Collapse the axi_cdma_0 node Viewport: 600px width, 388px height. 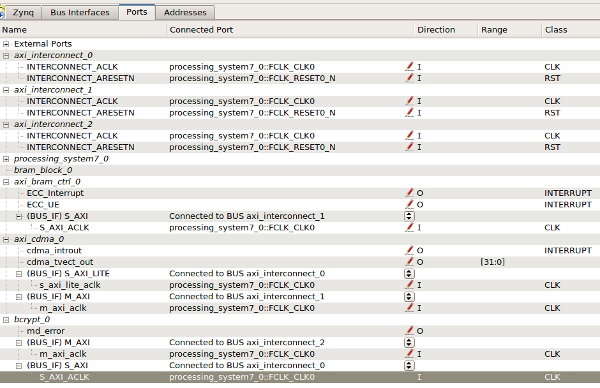(x=6, y=239)
